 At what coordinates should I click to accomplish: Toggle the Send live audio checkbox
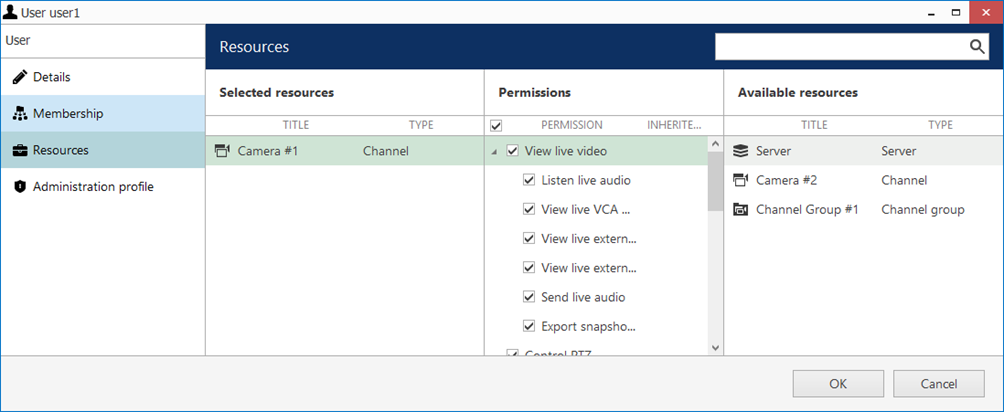pos(529,297)
